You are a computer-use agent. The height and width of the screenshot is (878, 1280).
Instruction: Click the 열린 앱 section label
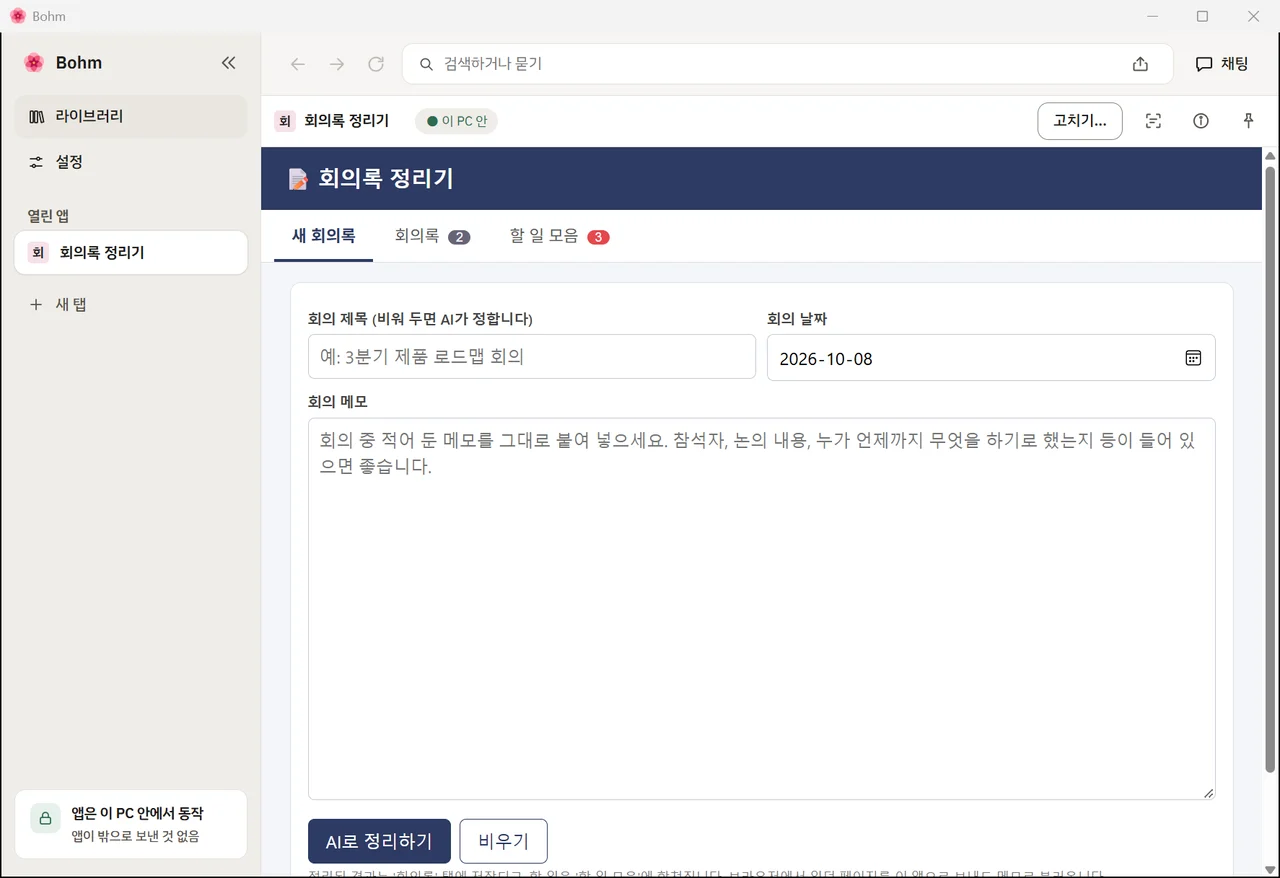point(48,216)
